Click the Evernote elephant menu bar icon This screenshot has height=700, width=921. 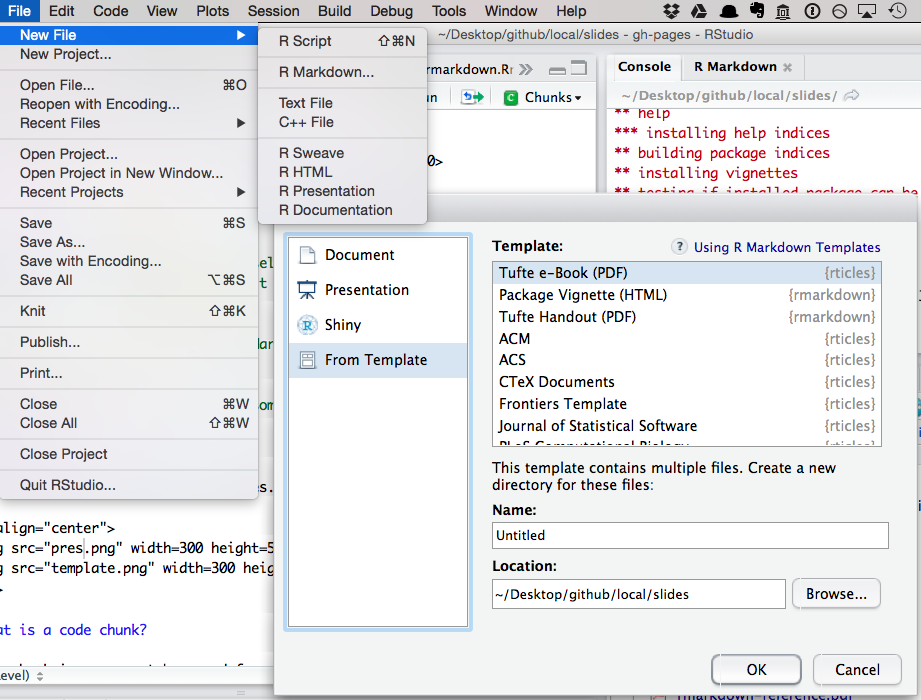[x=757, y=11]
